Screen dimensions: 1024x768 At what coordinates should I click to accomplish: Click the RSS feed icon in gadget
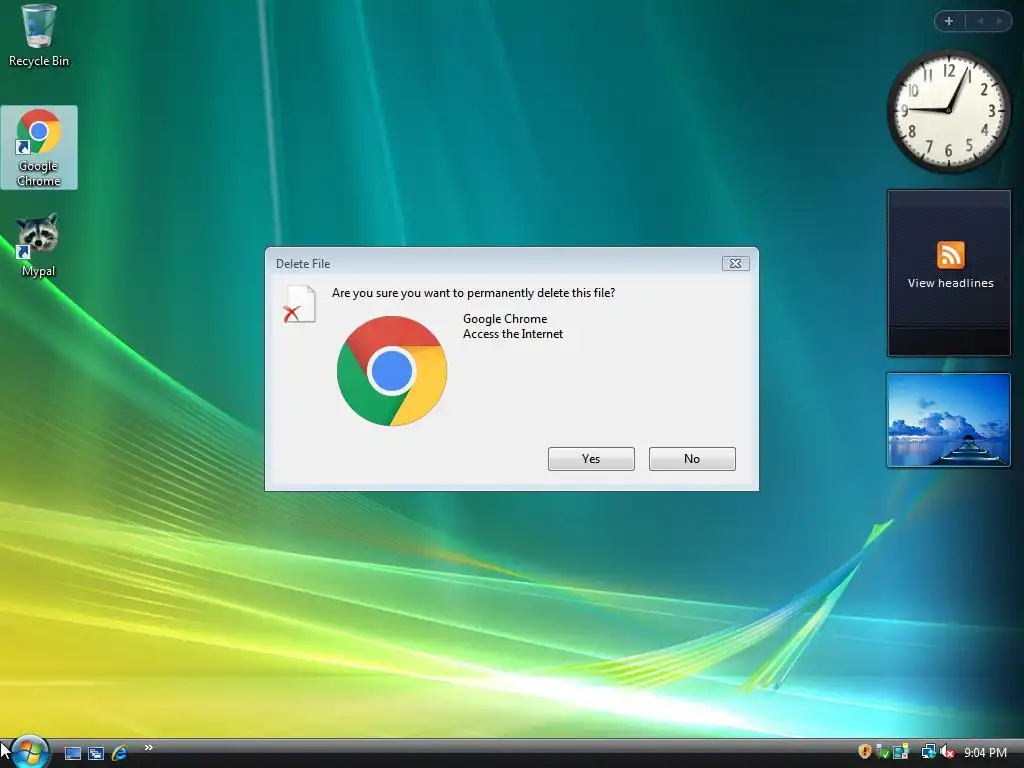[x=950, y=255]
